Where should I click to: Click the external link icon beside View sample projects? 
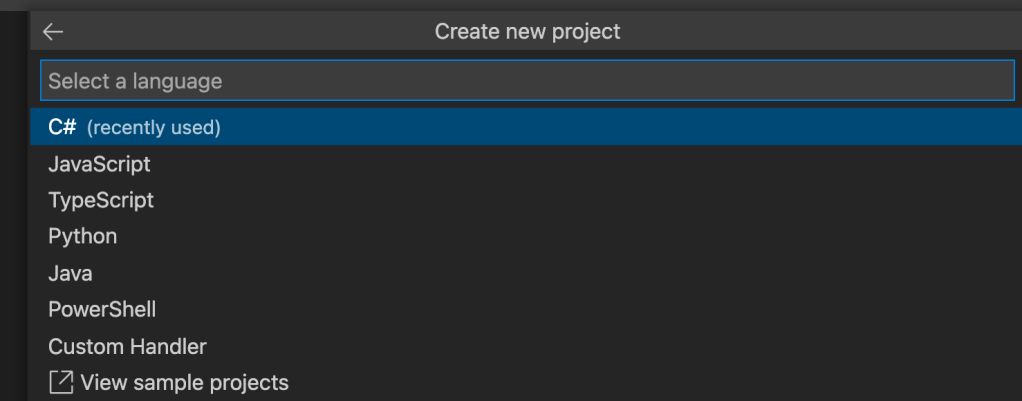(x=61, y=382)
